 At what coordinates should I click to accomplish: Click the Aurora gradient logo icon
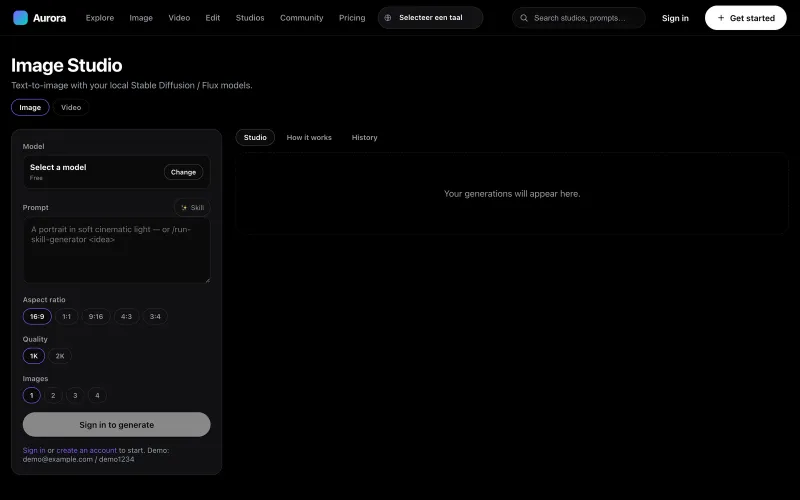tap(20, 18)
